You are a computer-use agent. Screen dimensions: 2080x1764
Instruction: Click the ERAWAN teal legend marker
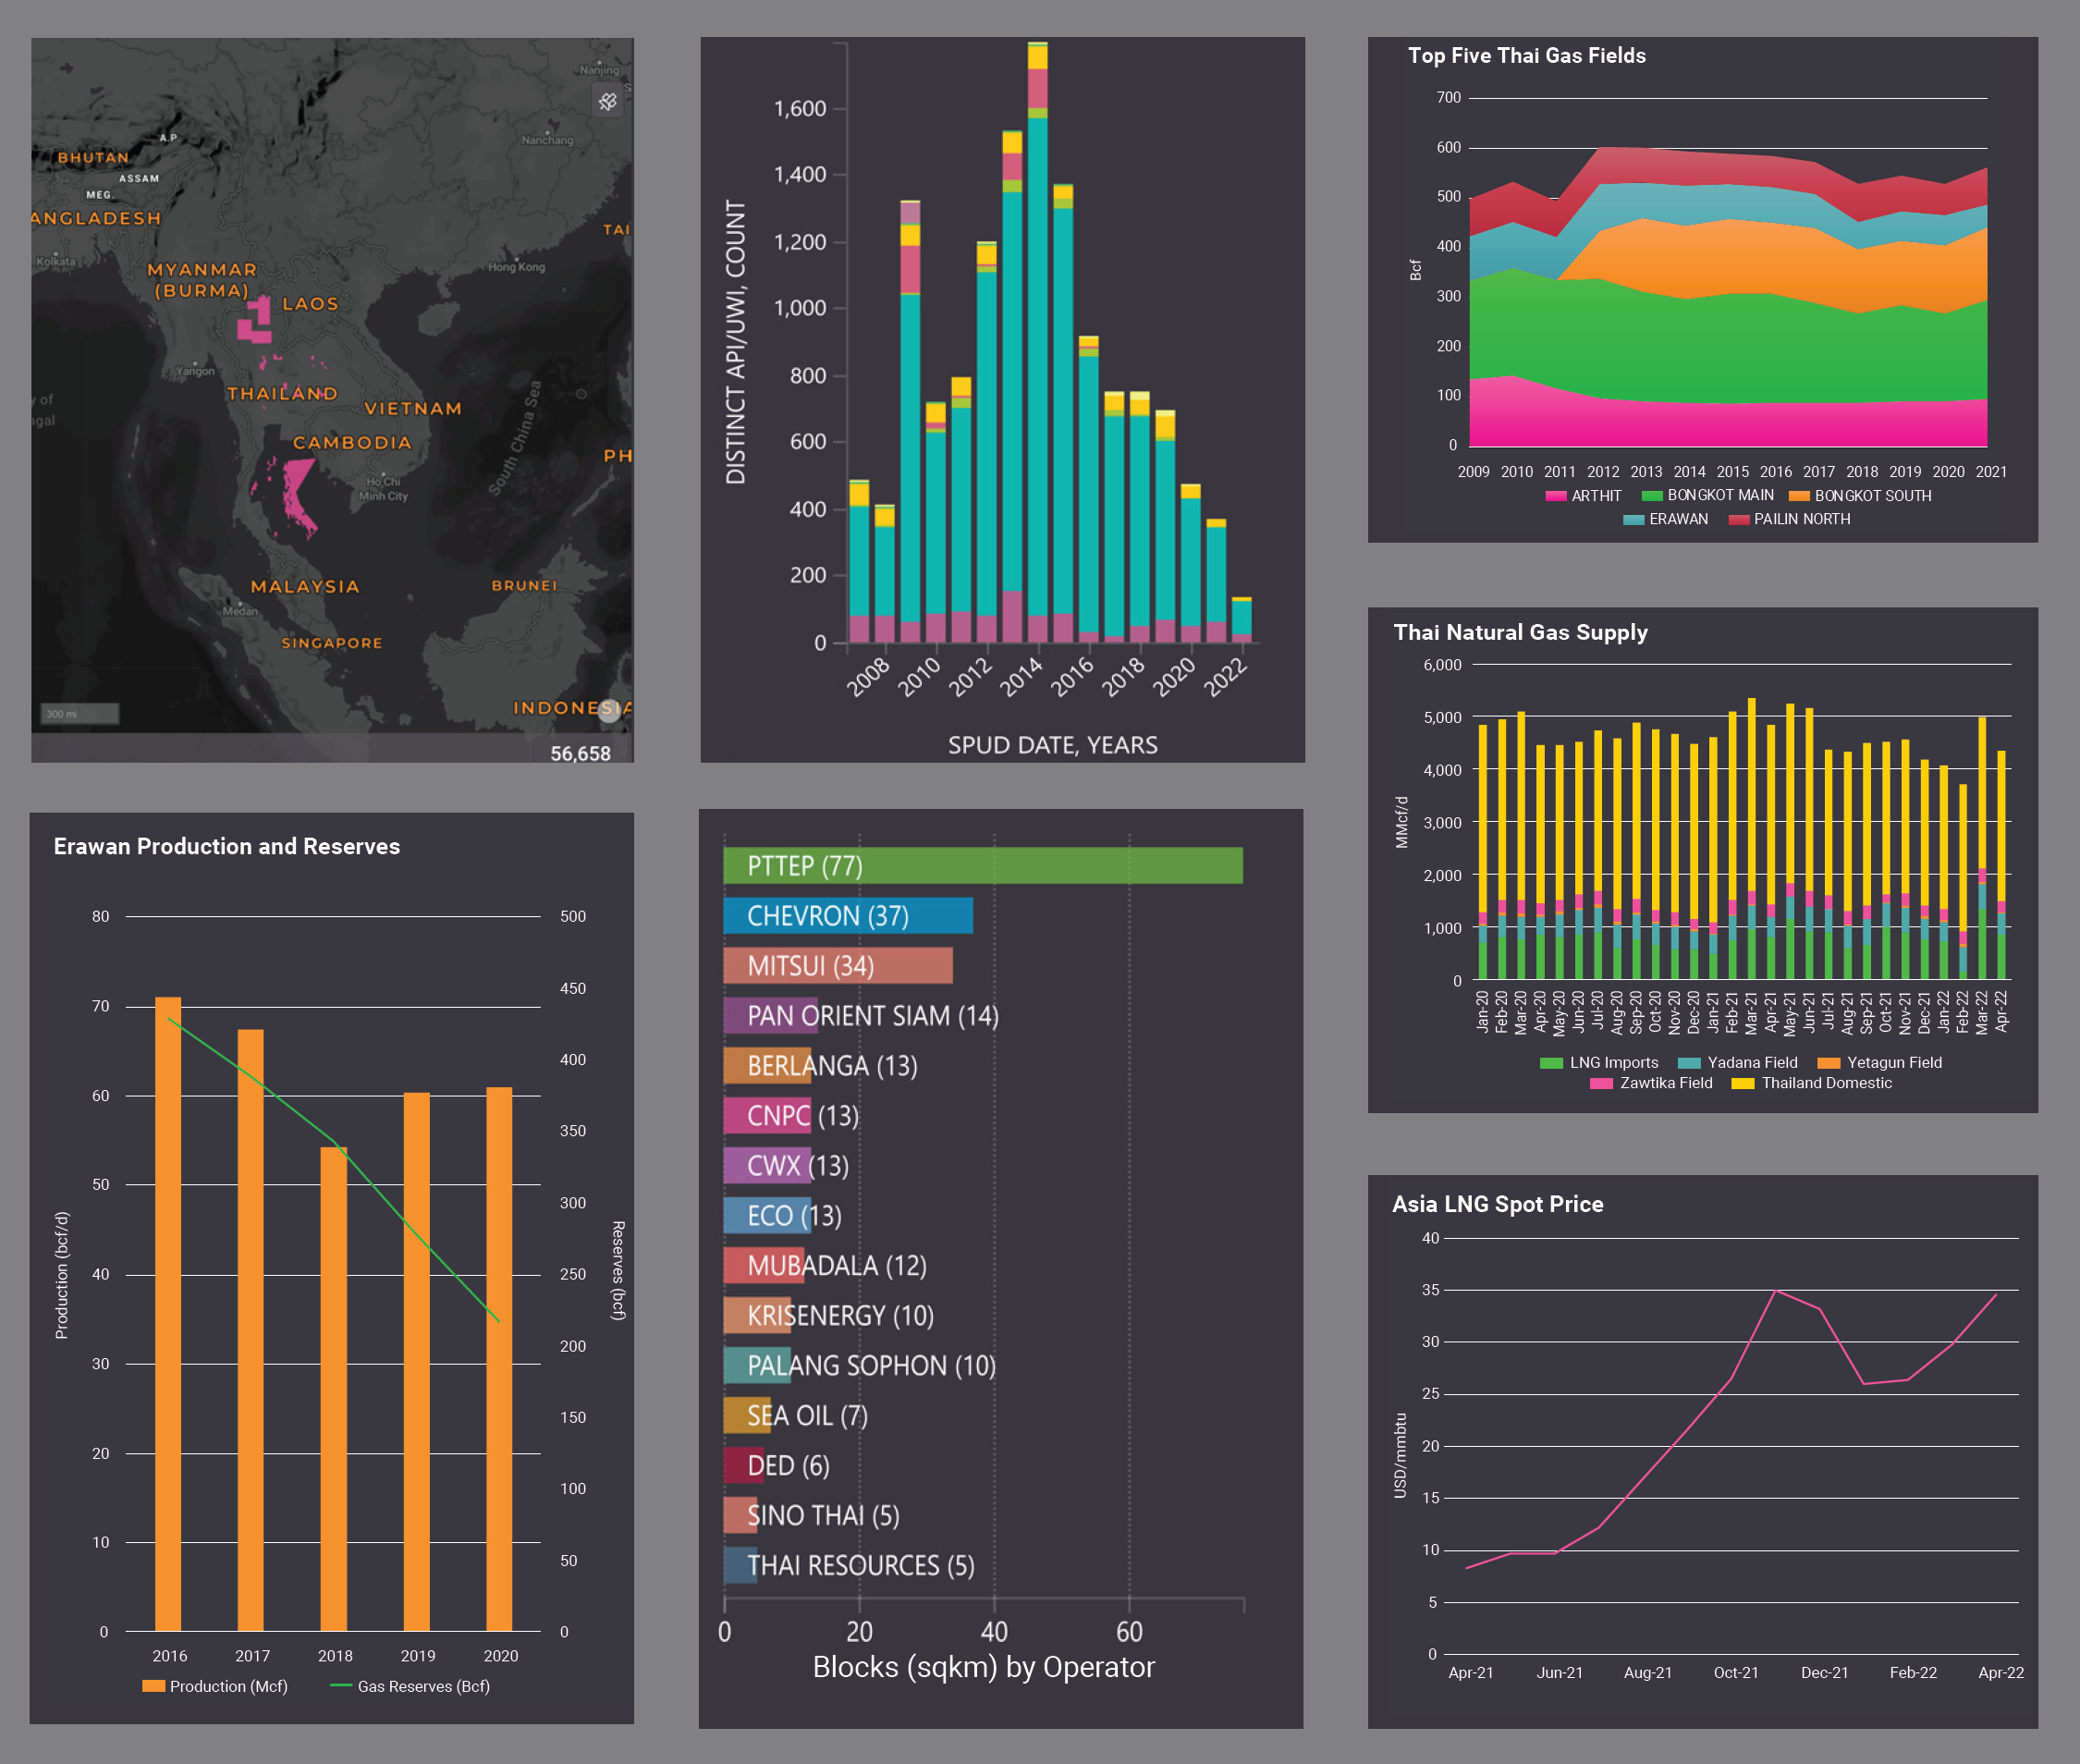tap(1633, 520)
